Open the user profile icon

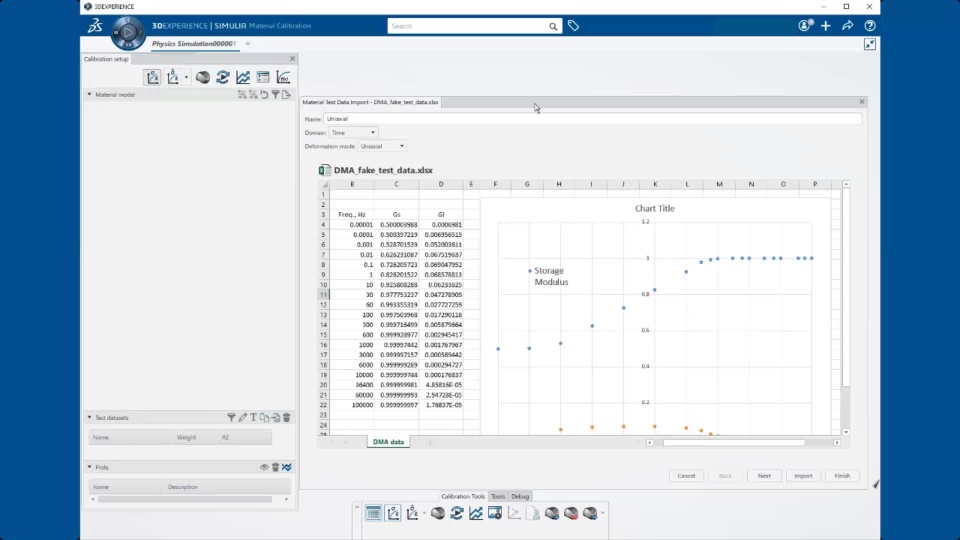click(x=805, y=26)
